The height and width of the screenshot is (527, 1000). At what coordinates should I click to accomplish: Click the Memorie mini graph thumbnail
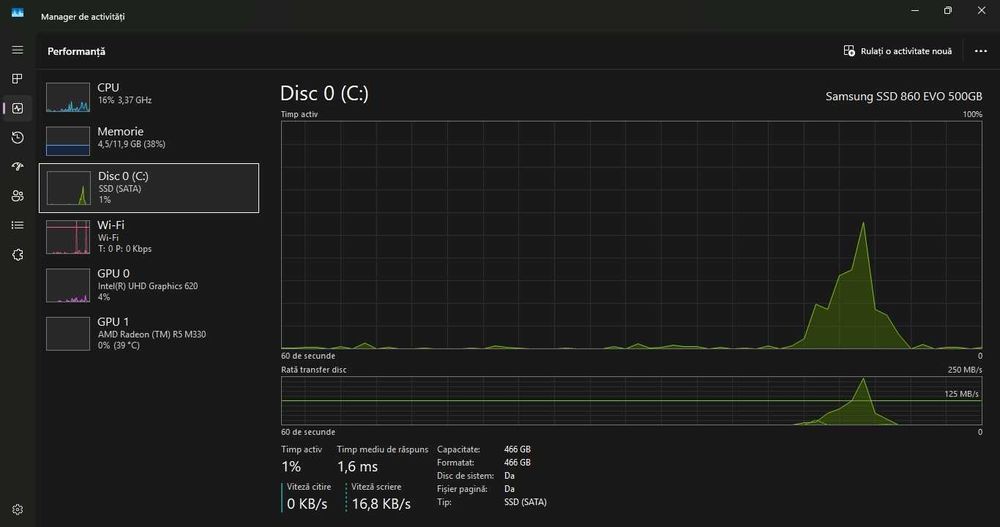click(68, 141)
